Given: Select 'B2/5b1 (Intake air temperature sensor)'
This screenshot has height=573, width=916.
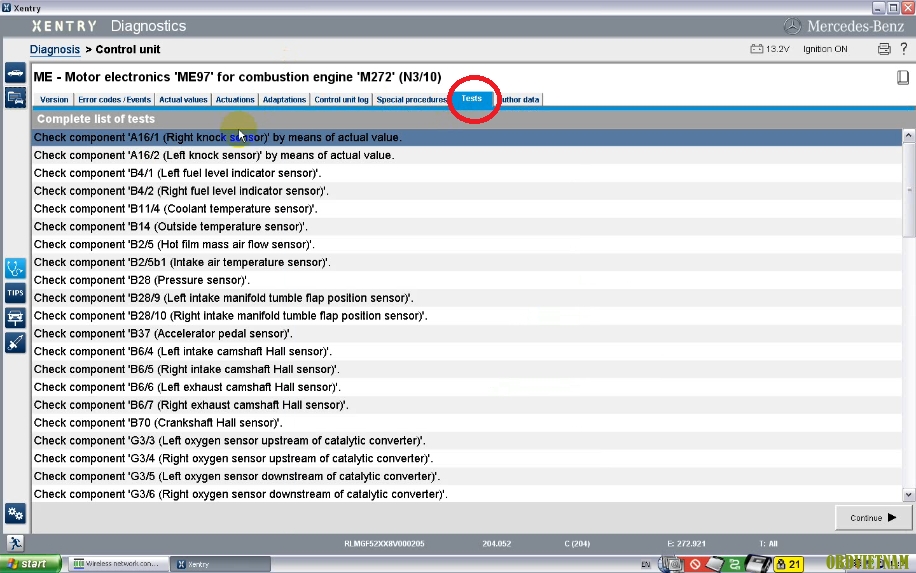Looking at the screenshot, I should [x=467, y=262].
